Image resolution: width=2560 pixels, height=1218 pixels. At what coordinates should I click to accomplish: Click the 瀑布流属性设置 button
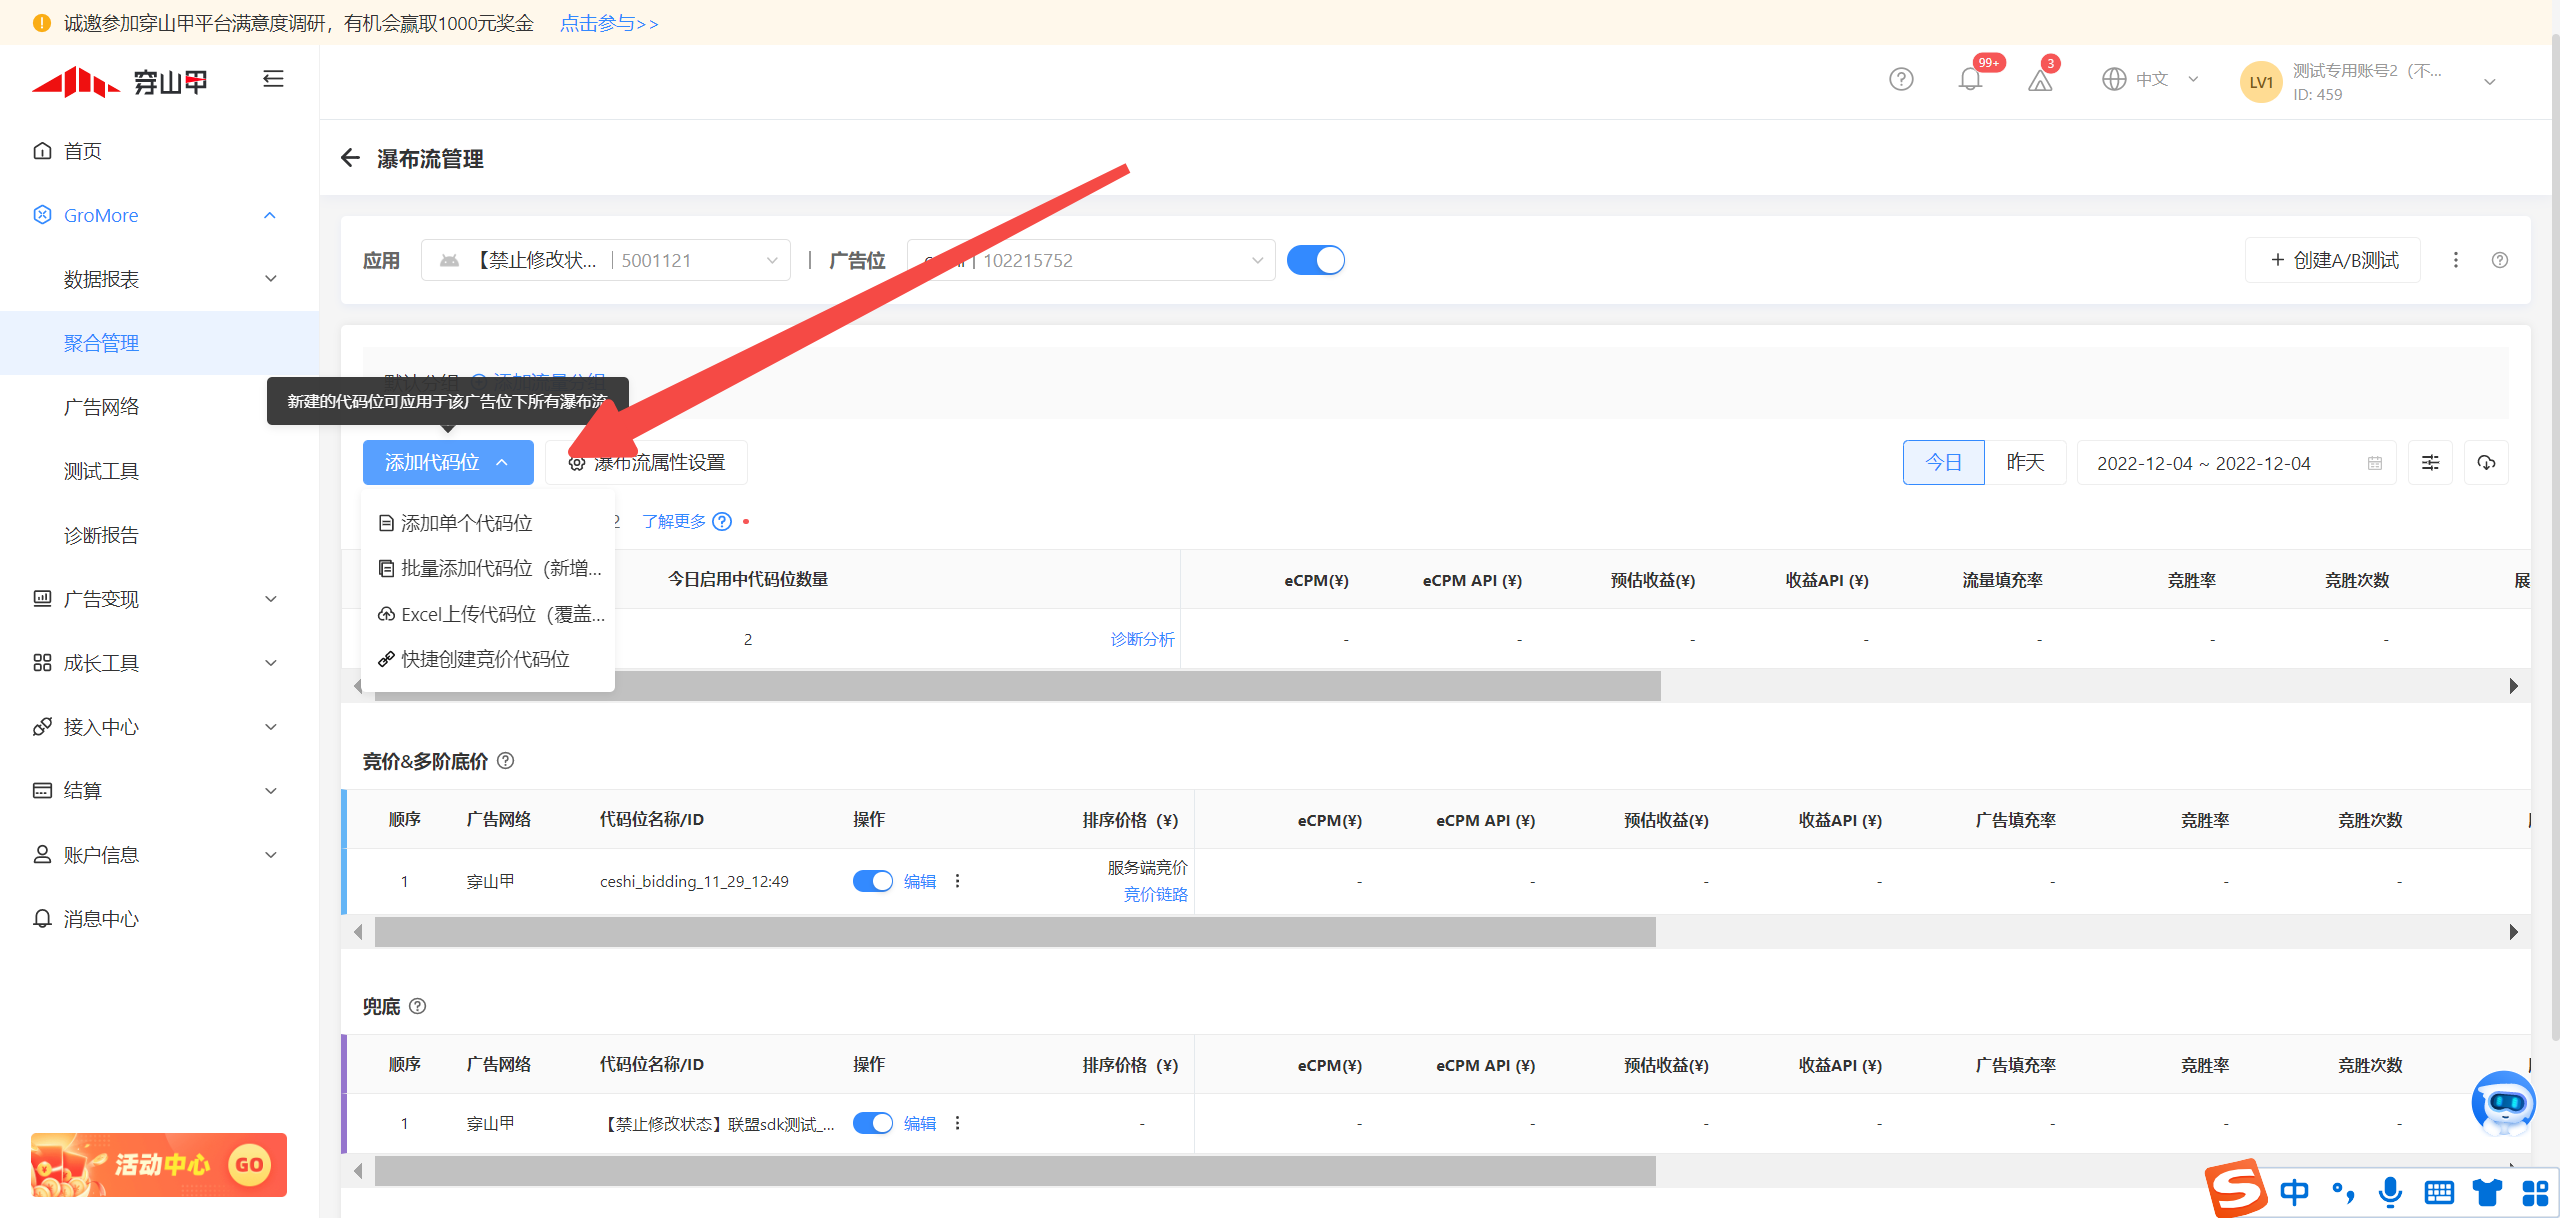click(x=646, y=462)
